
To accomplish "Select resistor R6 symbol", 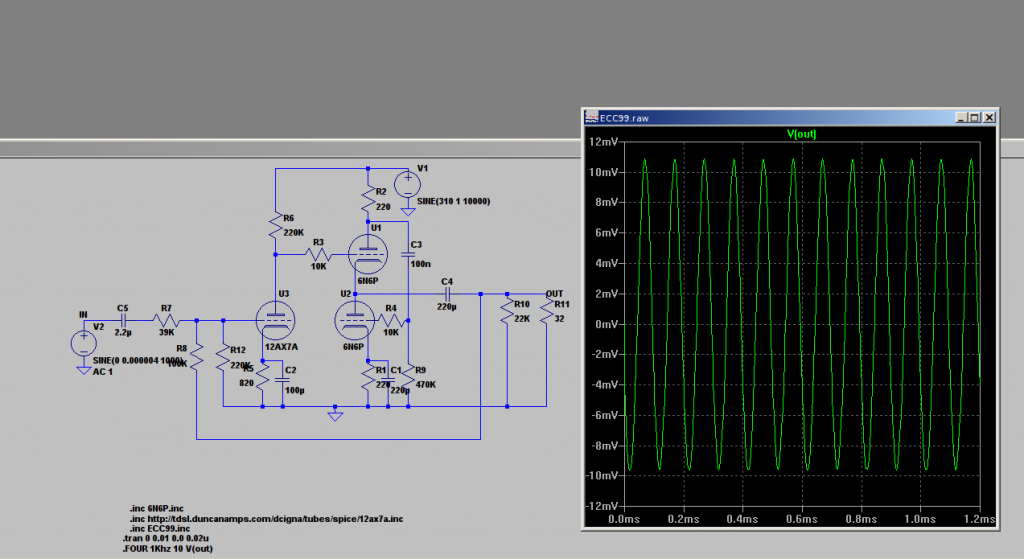I will pyautogui.click(x=276, y=225).
